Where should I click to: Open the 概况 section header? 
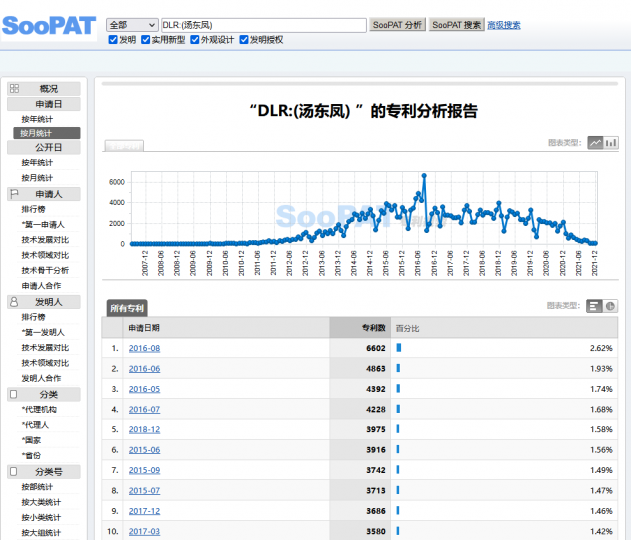(x=44, y=89)
